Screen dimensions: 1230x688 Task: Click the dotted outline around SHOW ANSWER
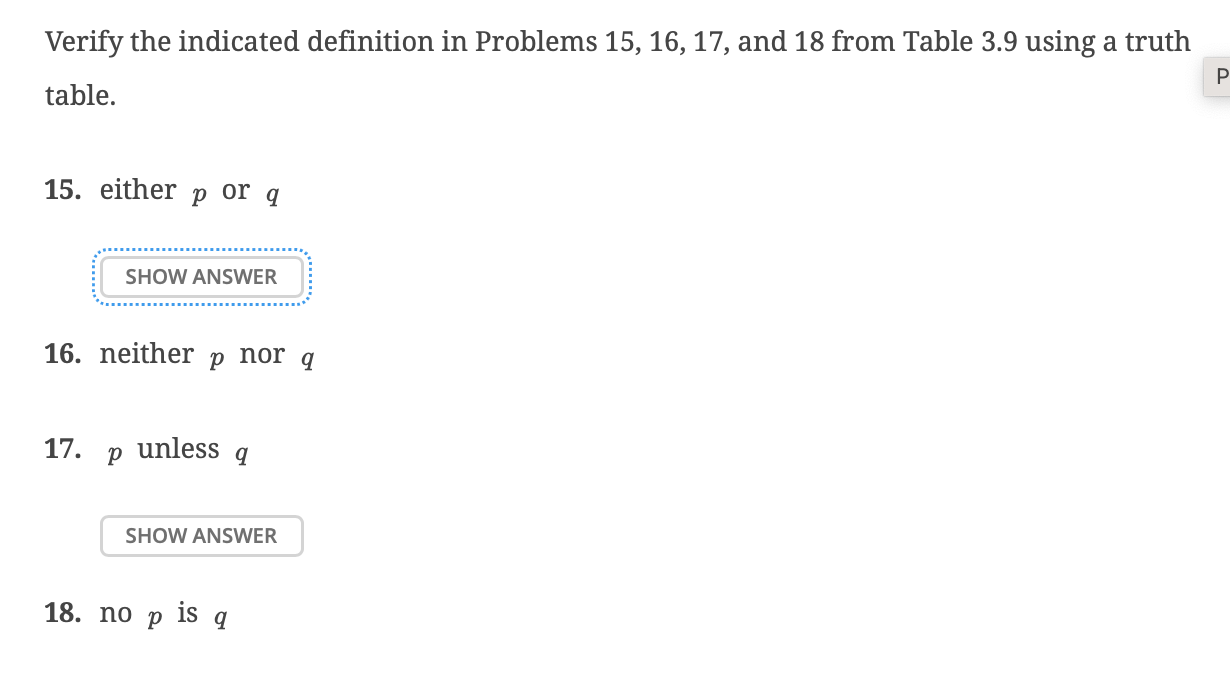pyautogui.click(x=201, y=251)
